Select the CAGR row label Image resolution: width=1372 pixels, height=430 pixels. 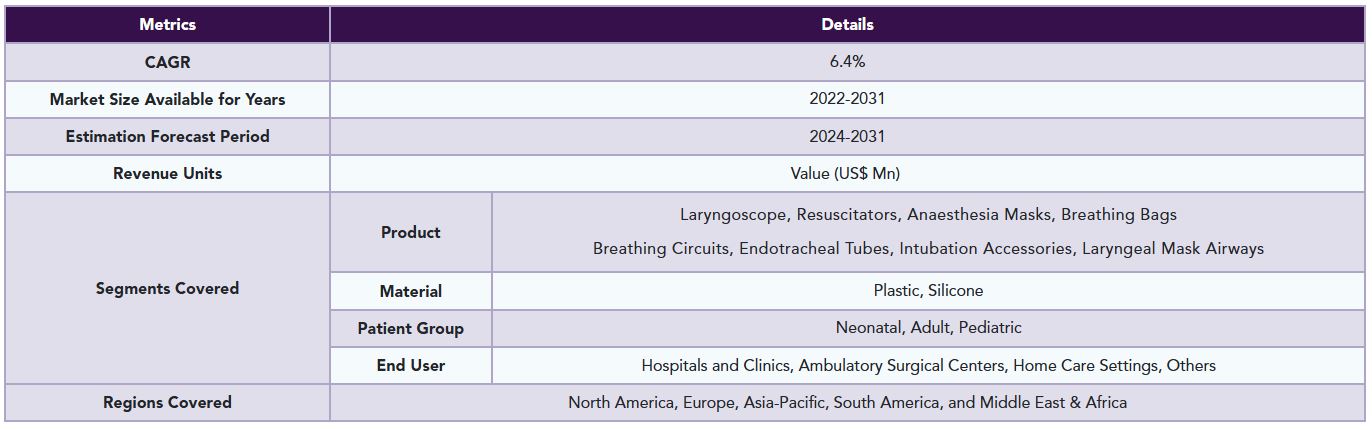click(x=167, y=62)
